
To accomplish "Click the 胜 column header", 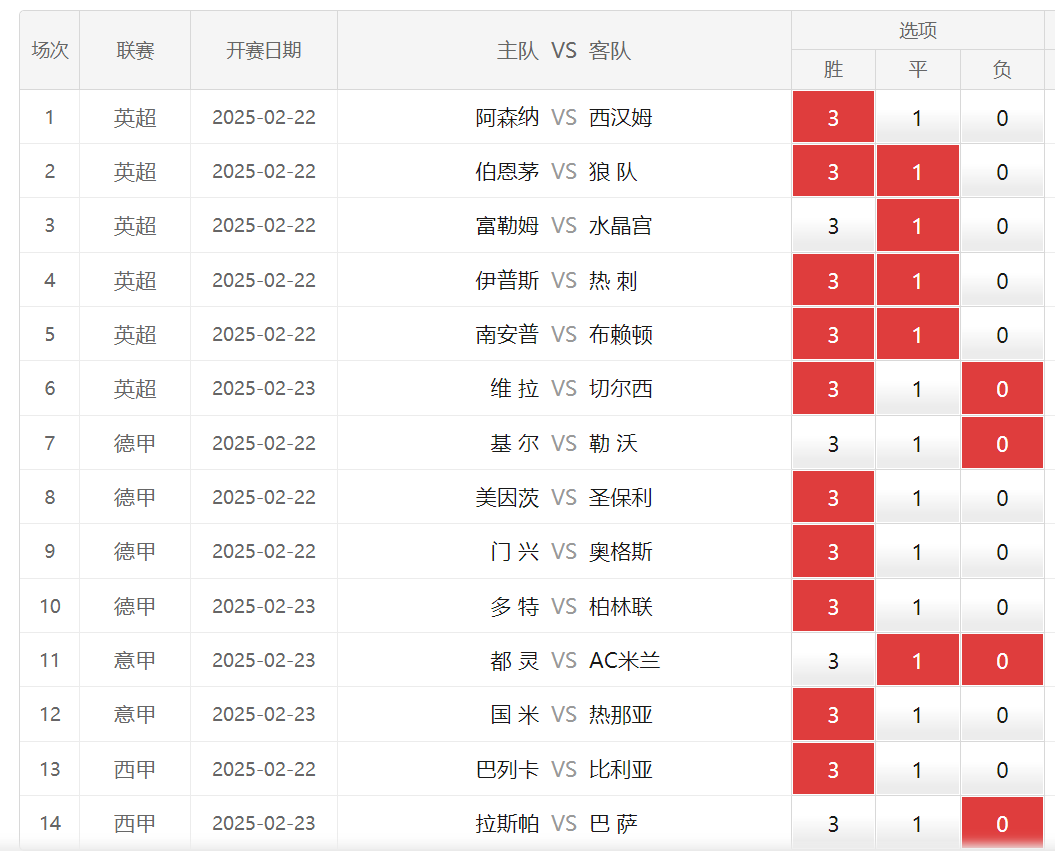I will [833, 69].
